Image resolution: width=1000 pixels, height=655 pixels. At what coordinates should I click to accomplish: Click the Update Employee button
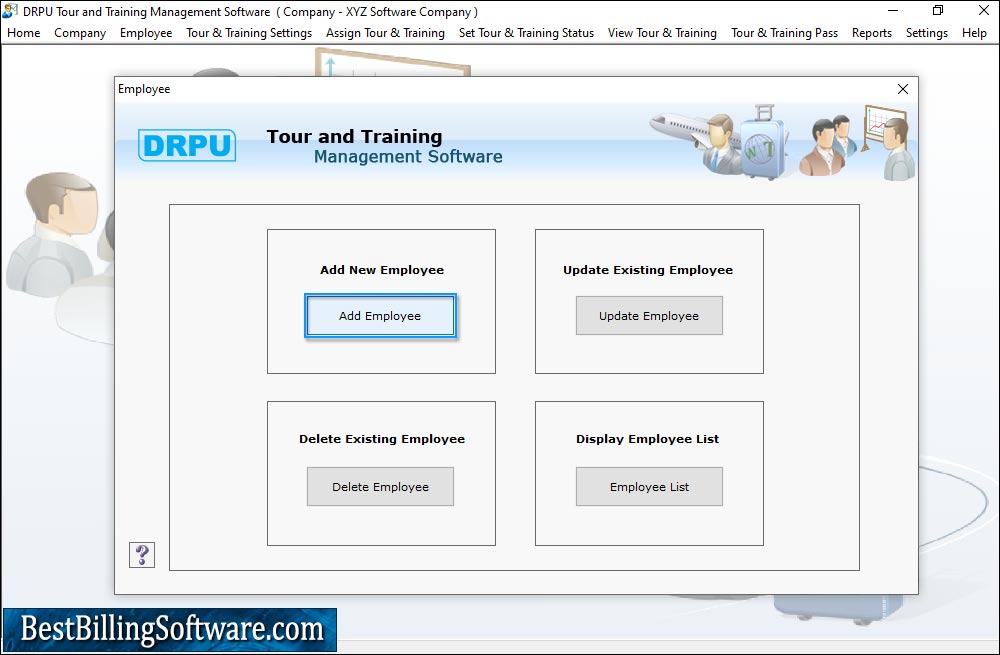tap(649, 315)
